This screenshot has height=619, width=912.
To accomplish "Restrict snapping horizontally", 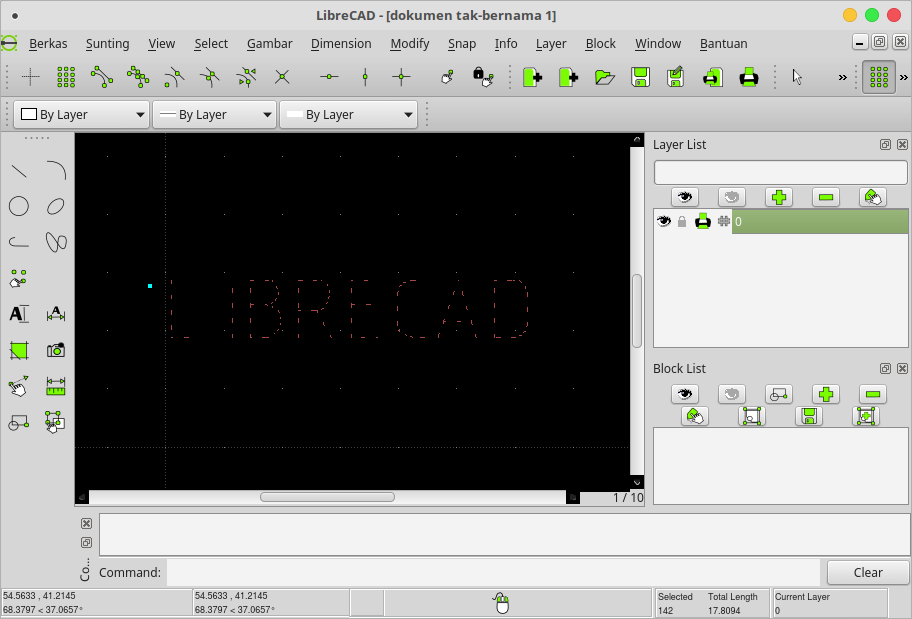I will pos(329,77).
